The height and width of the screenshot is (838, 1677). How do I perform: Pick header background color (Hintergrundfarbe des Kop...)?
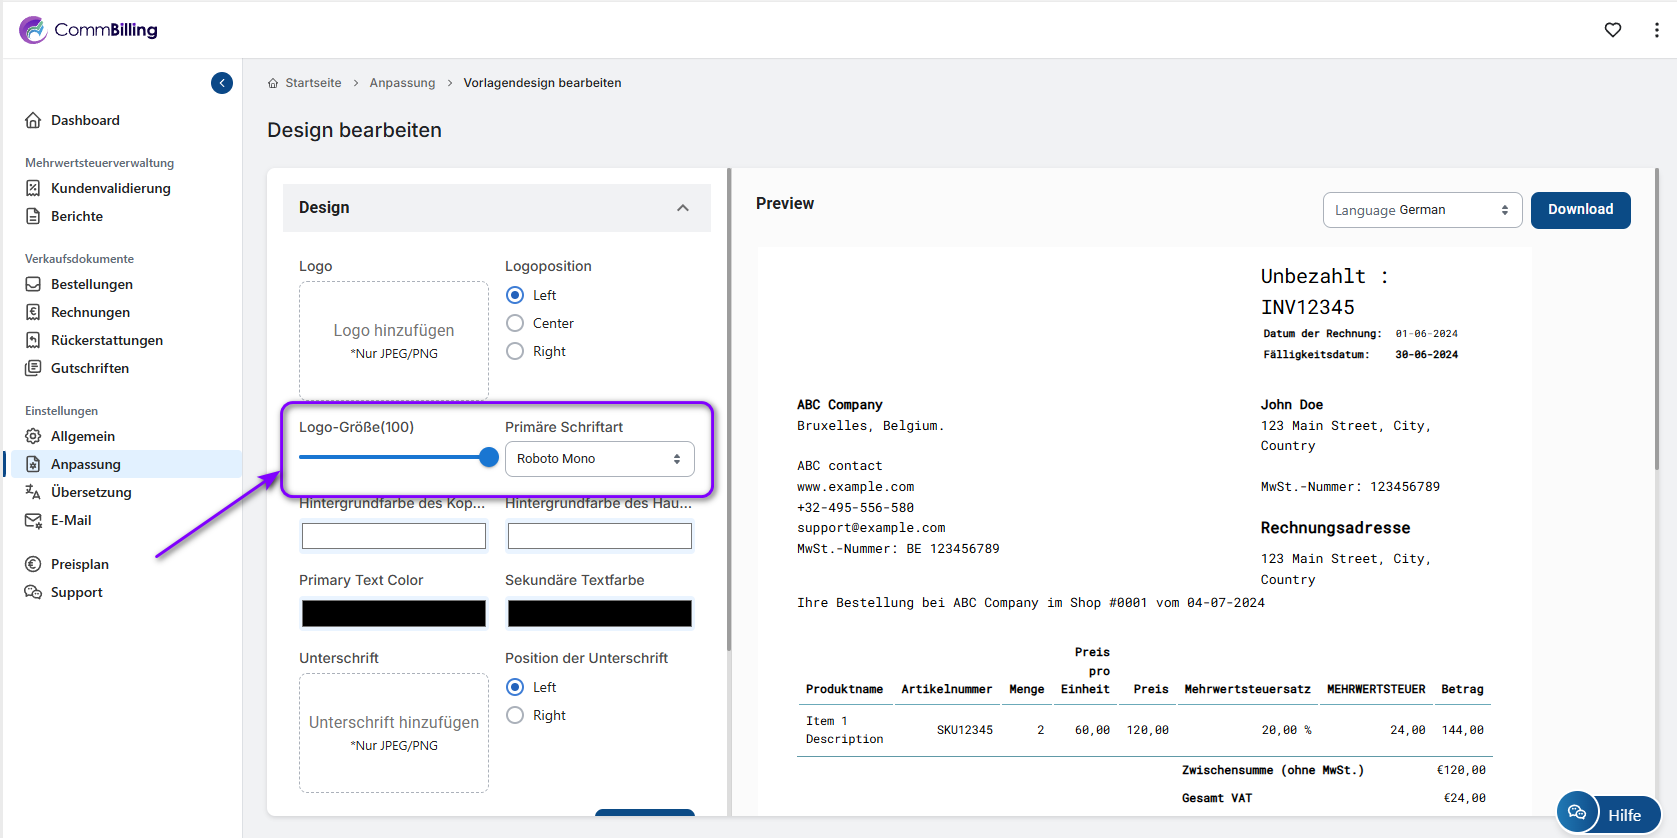[394, 536]
